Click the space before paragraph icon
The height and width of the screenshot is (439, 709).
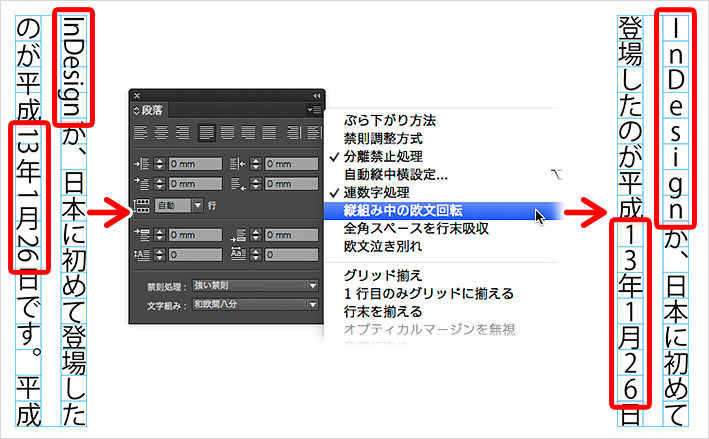(142, 234)
